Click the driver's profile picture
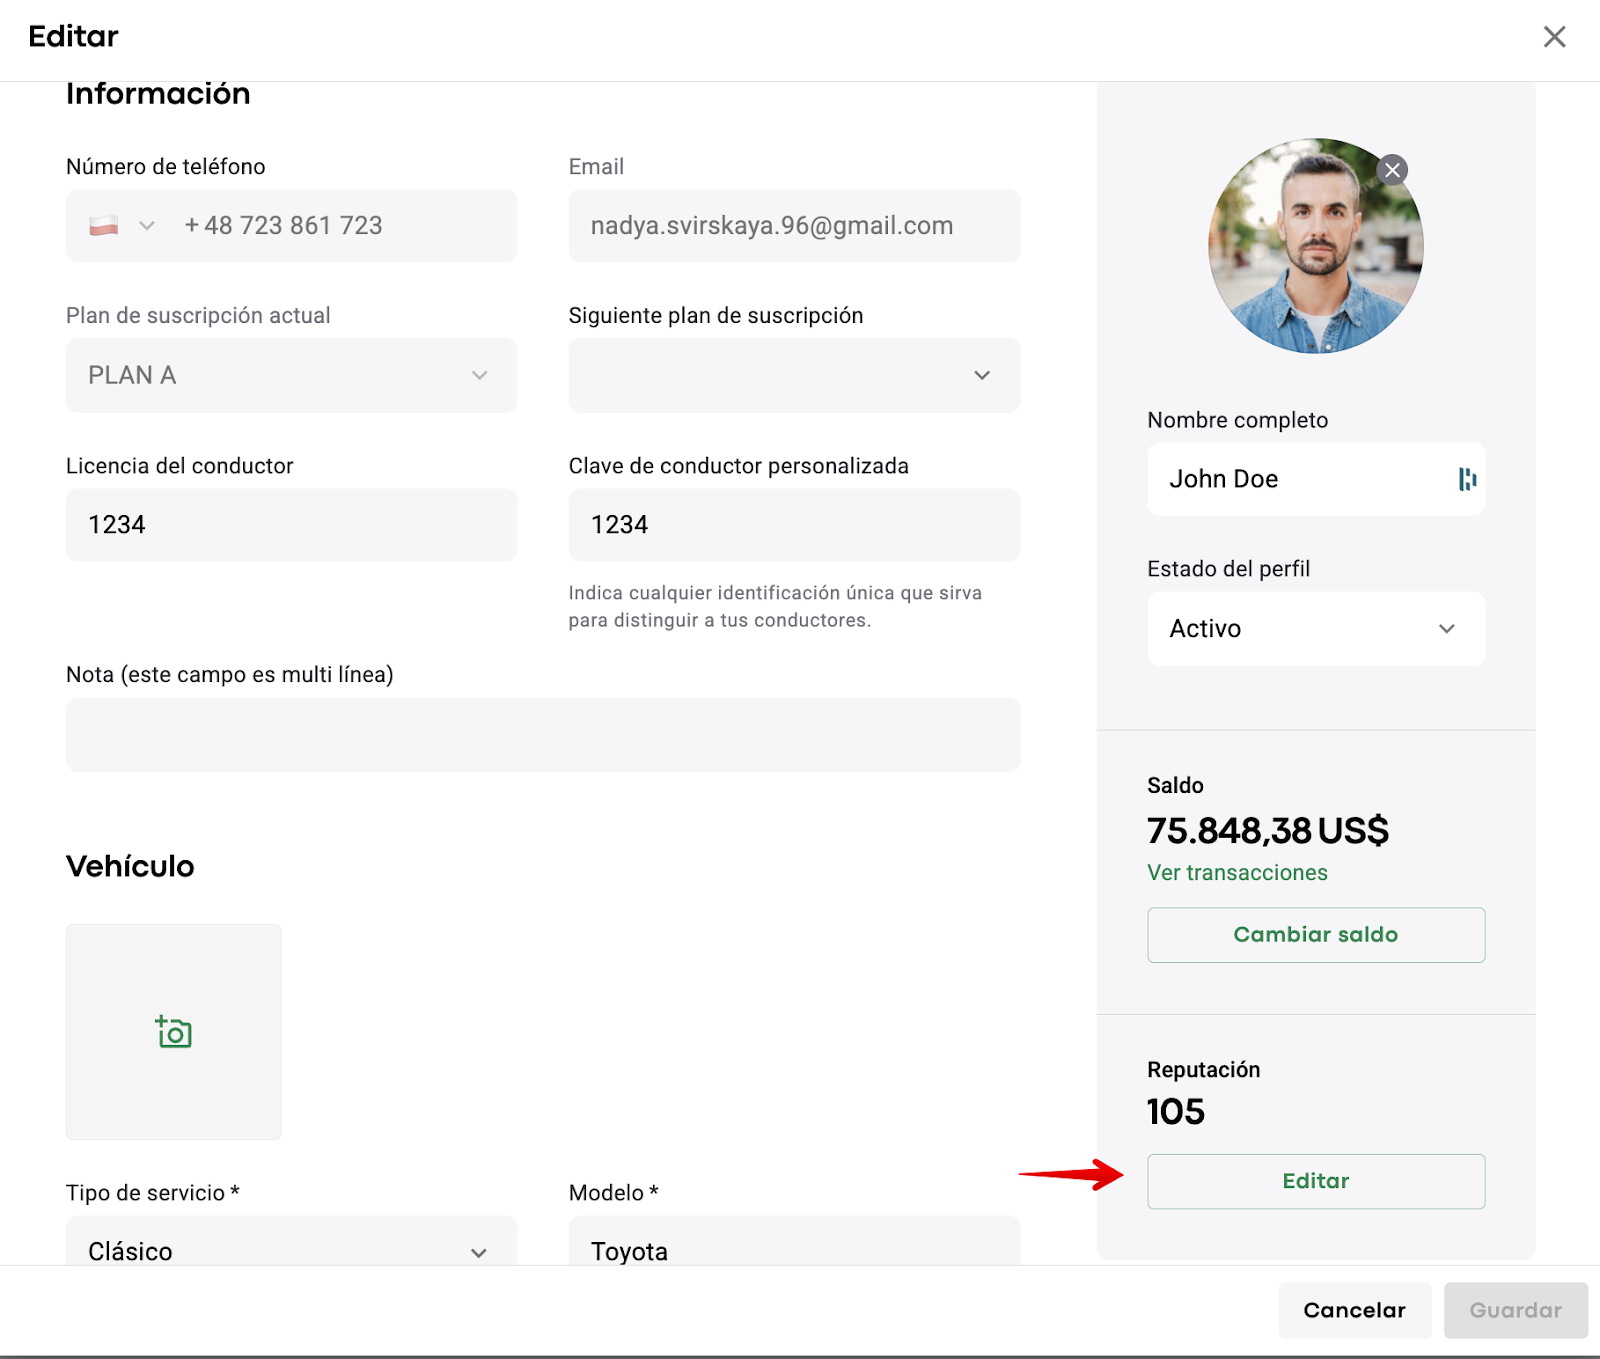Image resolution: width=1600 pixels, height=1359 pixels. pyautogui.click(x=1308, y=250)
